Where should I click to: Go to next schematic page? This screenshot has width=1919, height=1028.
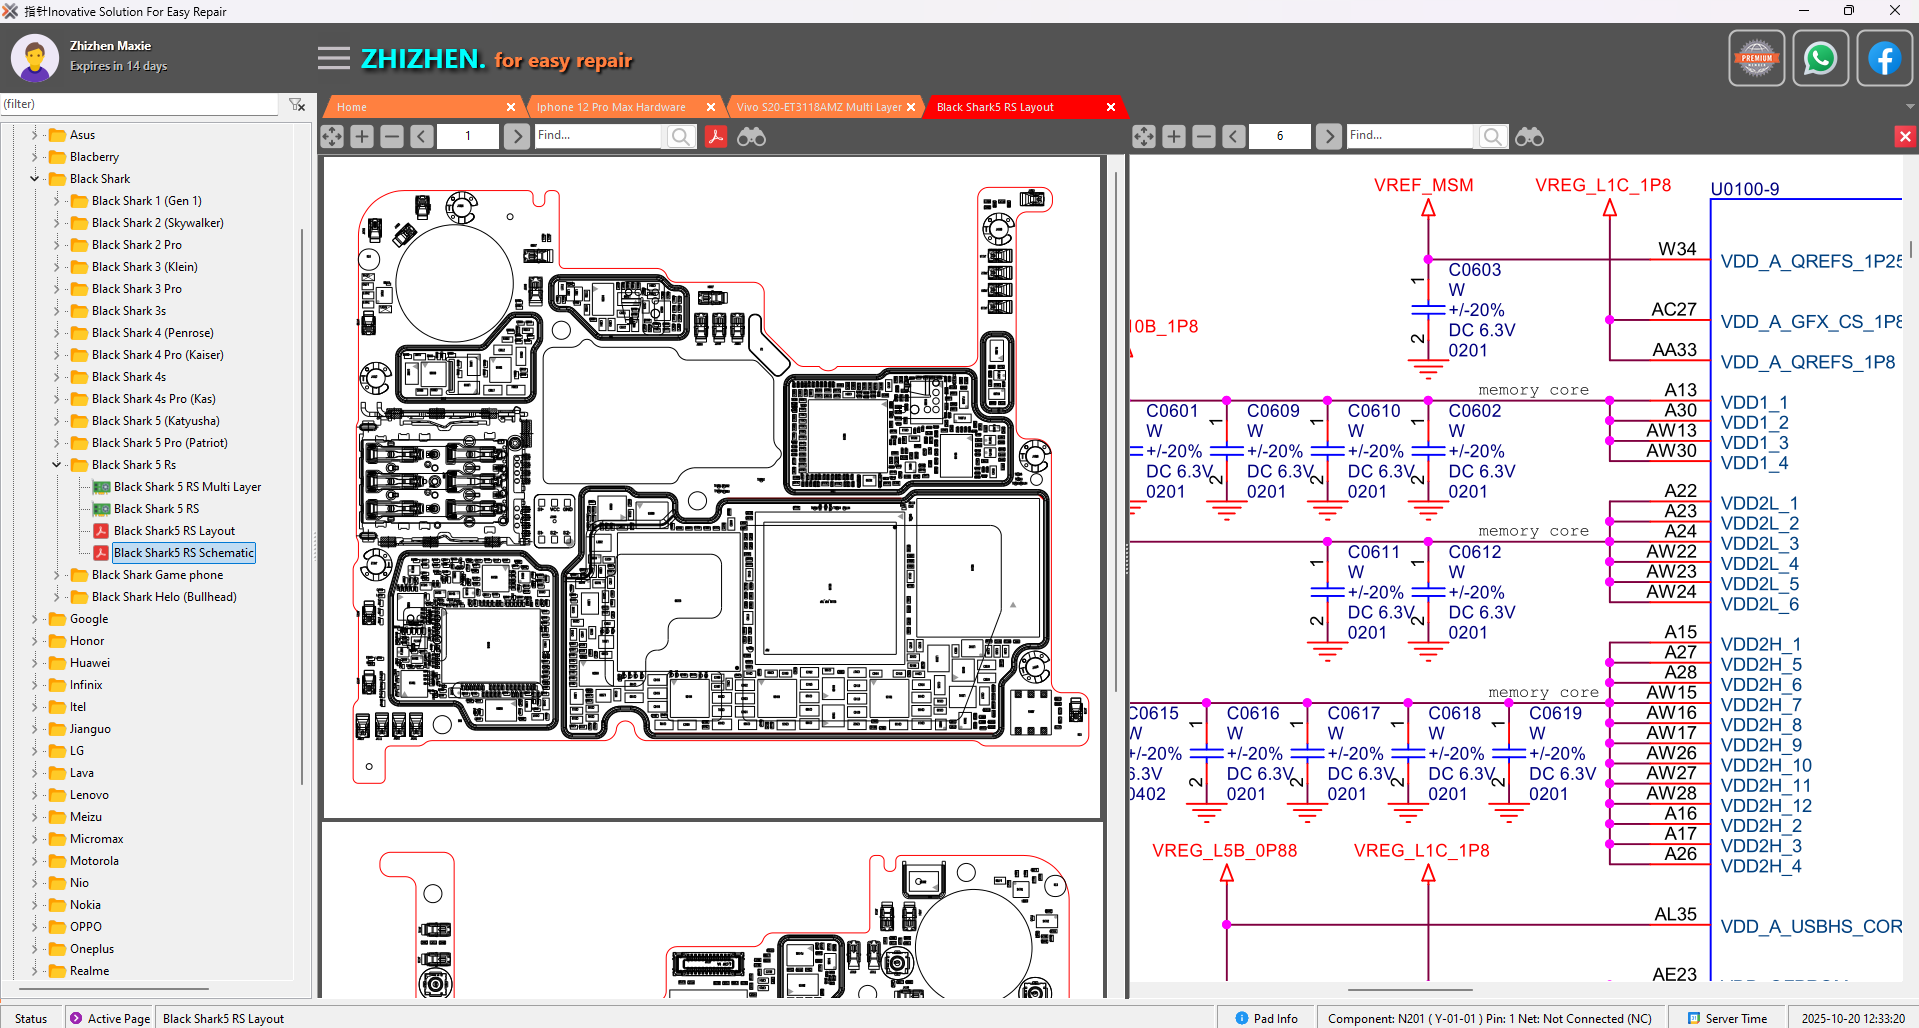click(x=1328, y=136)
